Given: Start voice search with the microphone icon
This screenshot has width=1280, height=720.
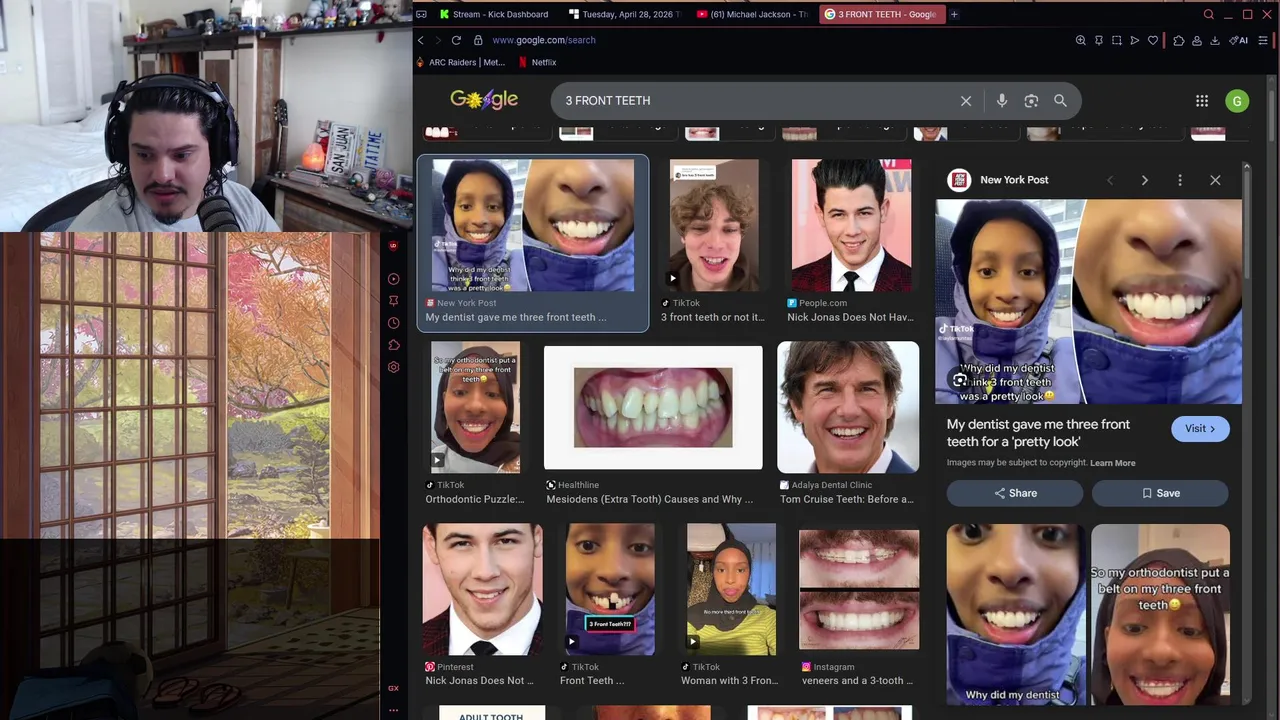Looking at the screenshot, I should [x=1002, y=101].
